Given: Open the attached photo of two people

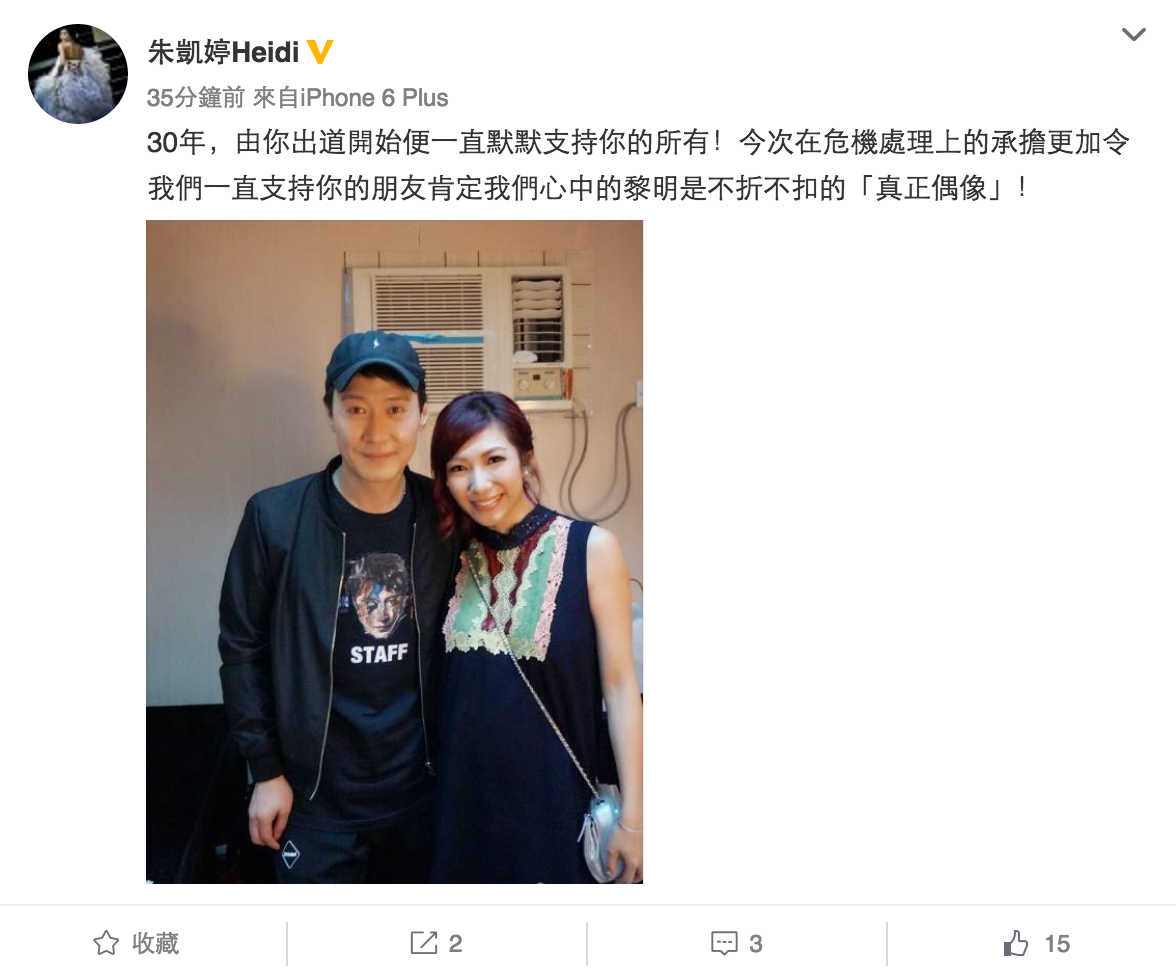Looking at the screenshot, I should pyautogui.click(x=394, y=551).
